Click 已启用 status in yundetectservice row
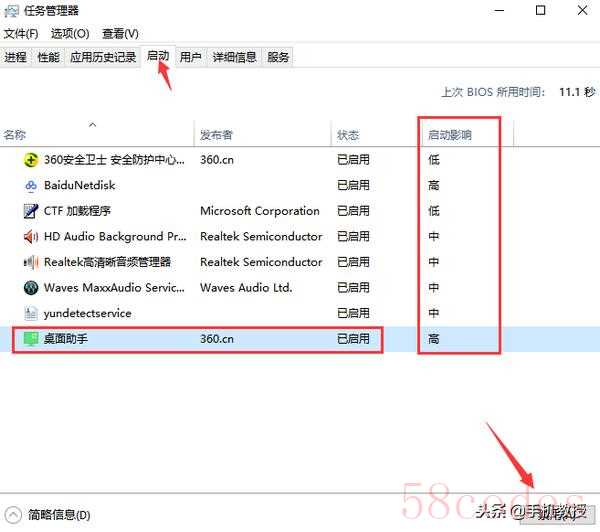The image size is (600, 532). click(x=353, y=313)
